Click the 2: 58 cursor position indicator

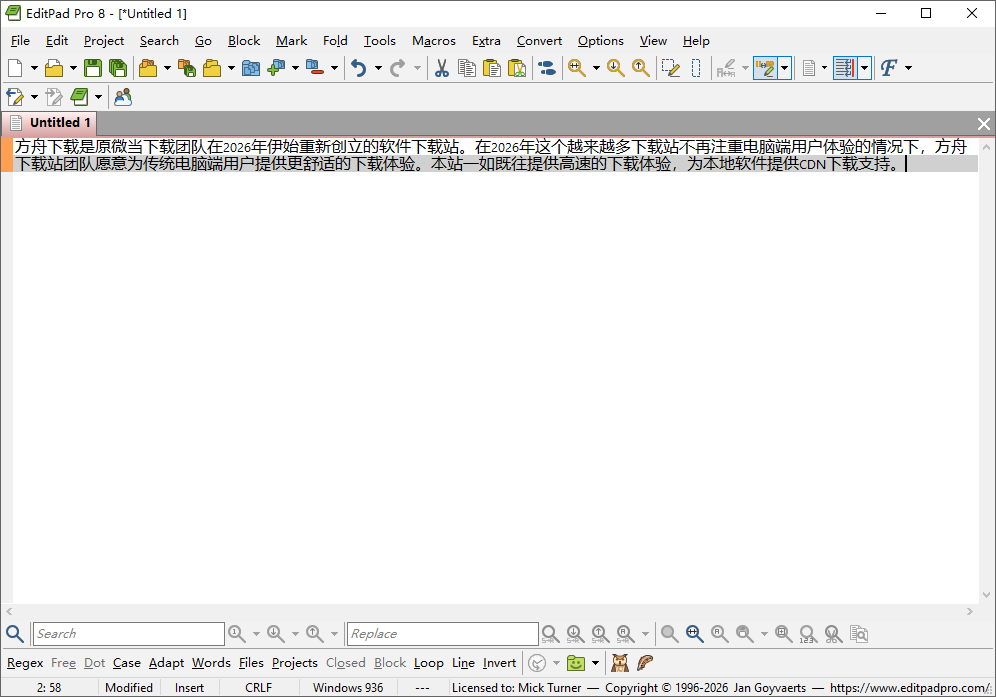coord(49,687)
